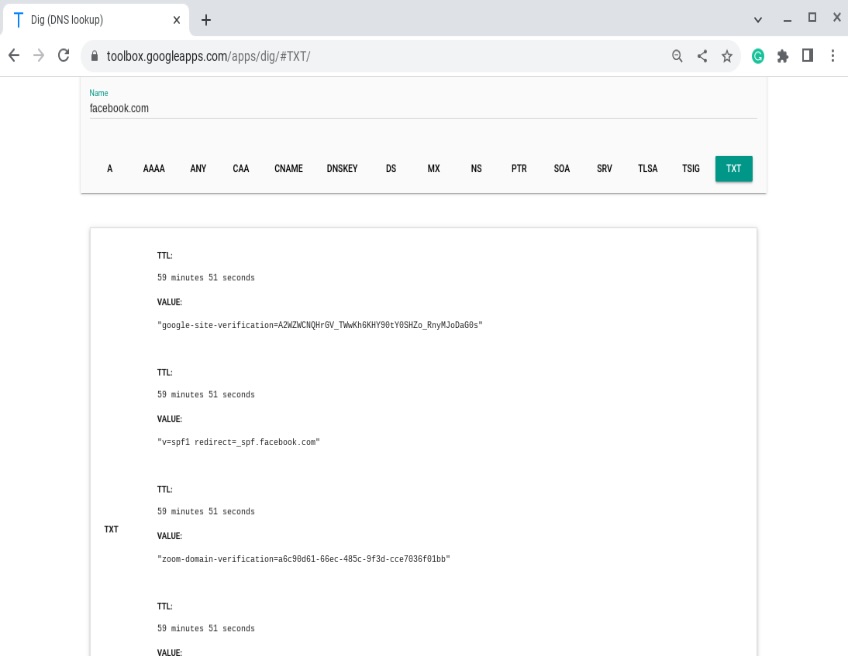
Task: Click the zoom-domain-verification value text
Action: (303, 559)
